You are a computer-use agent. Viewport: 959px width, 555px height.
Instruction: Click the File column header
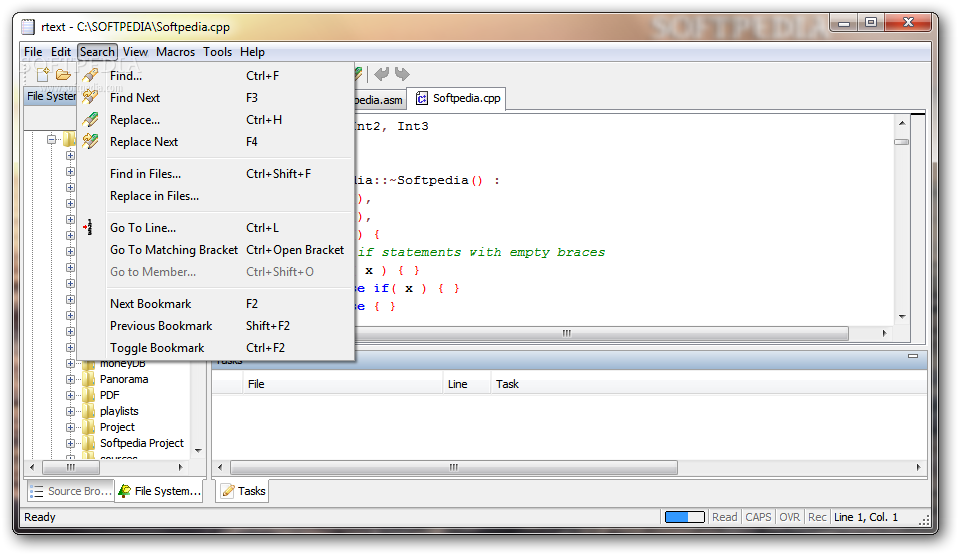point(342,384)
